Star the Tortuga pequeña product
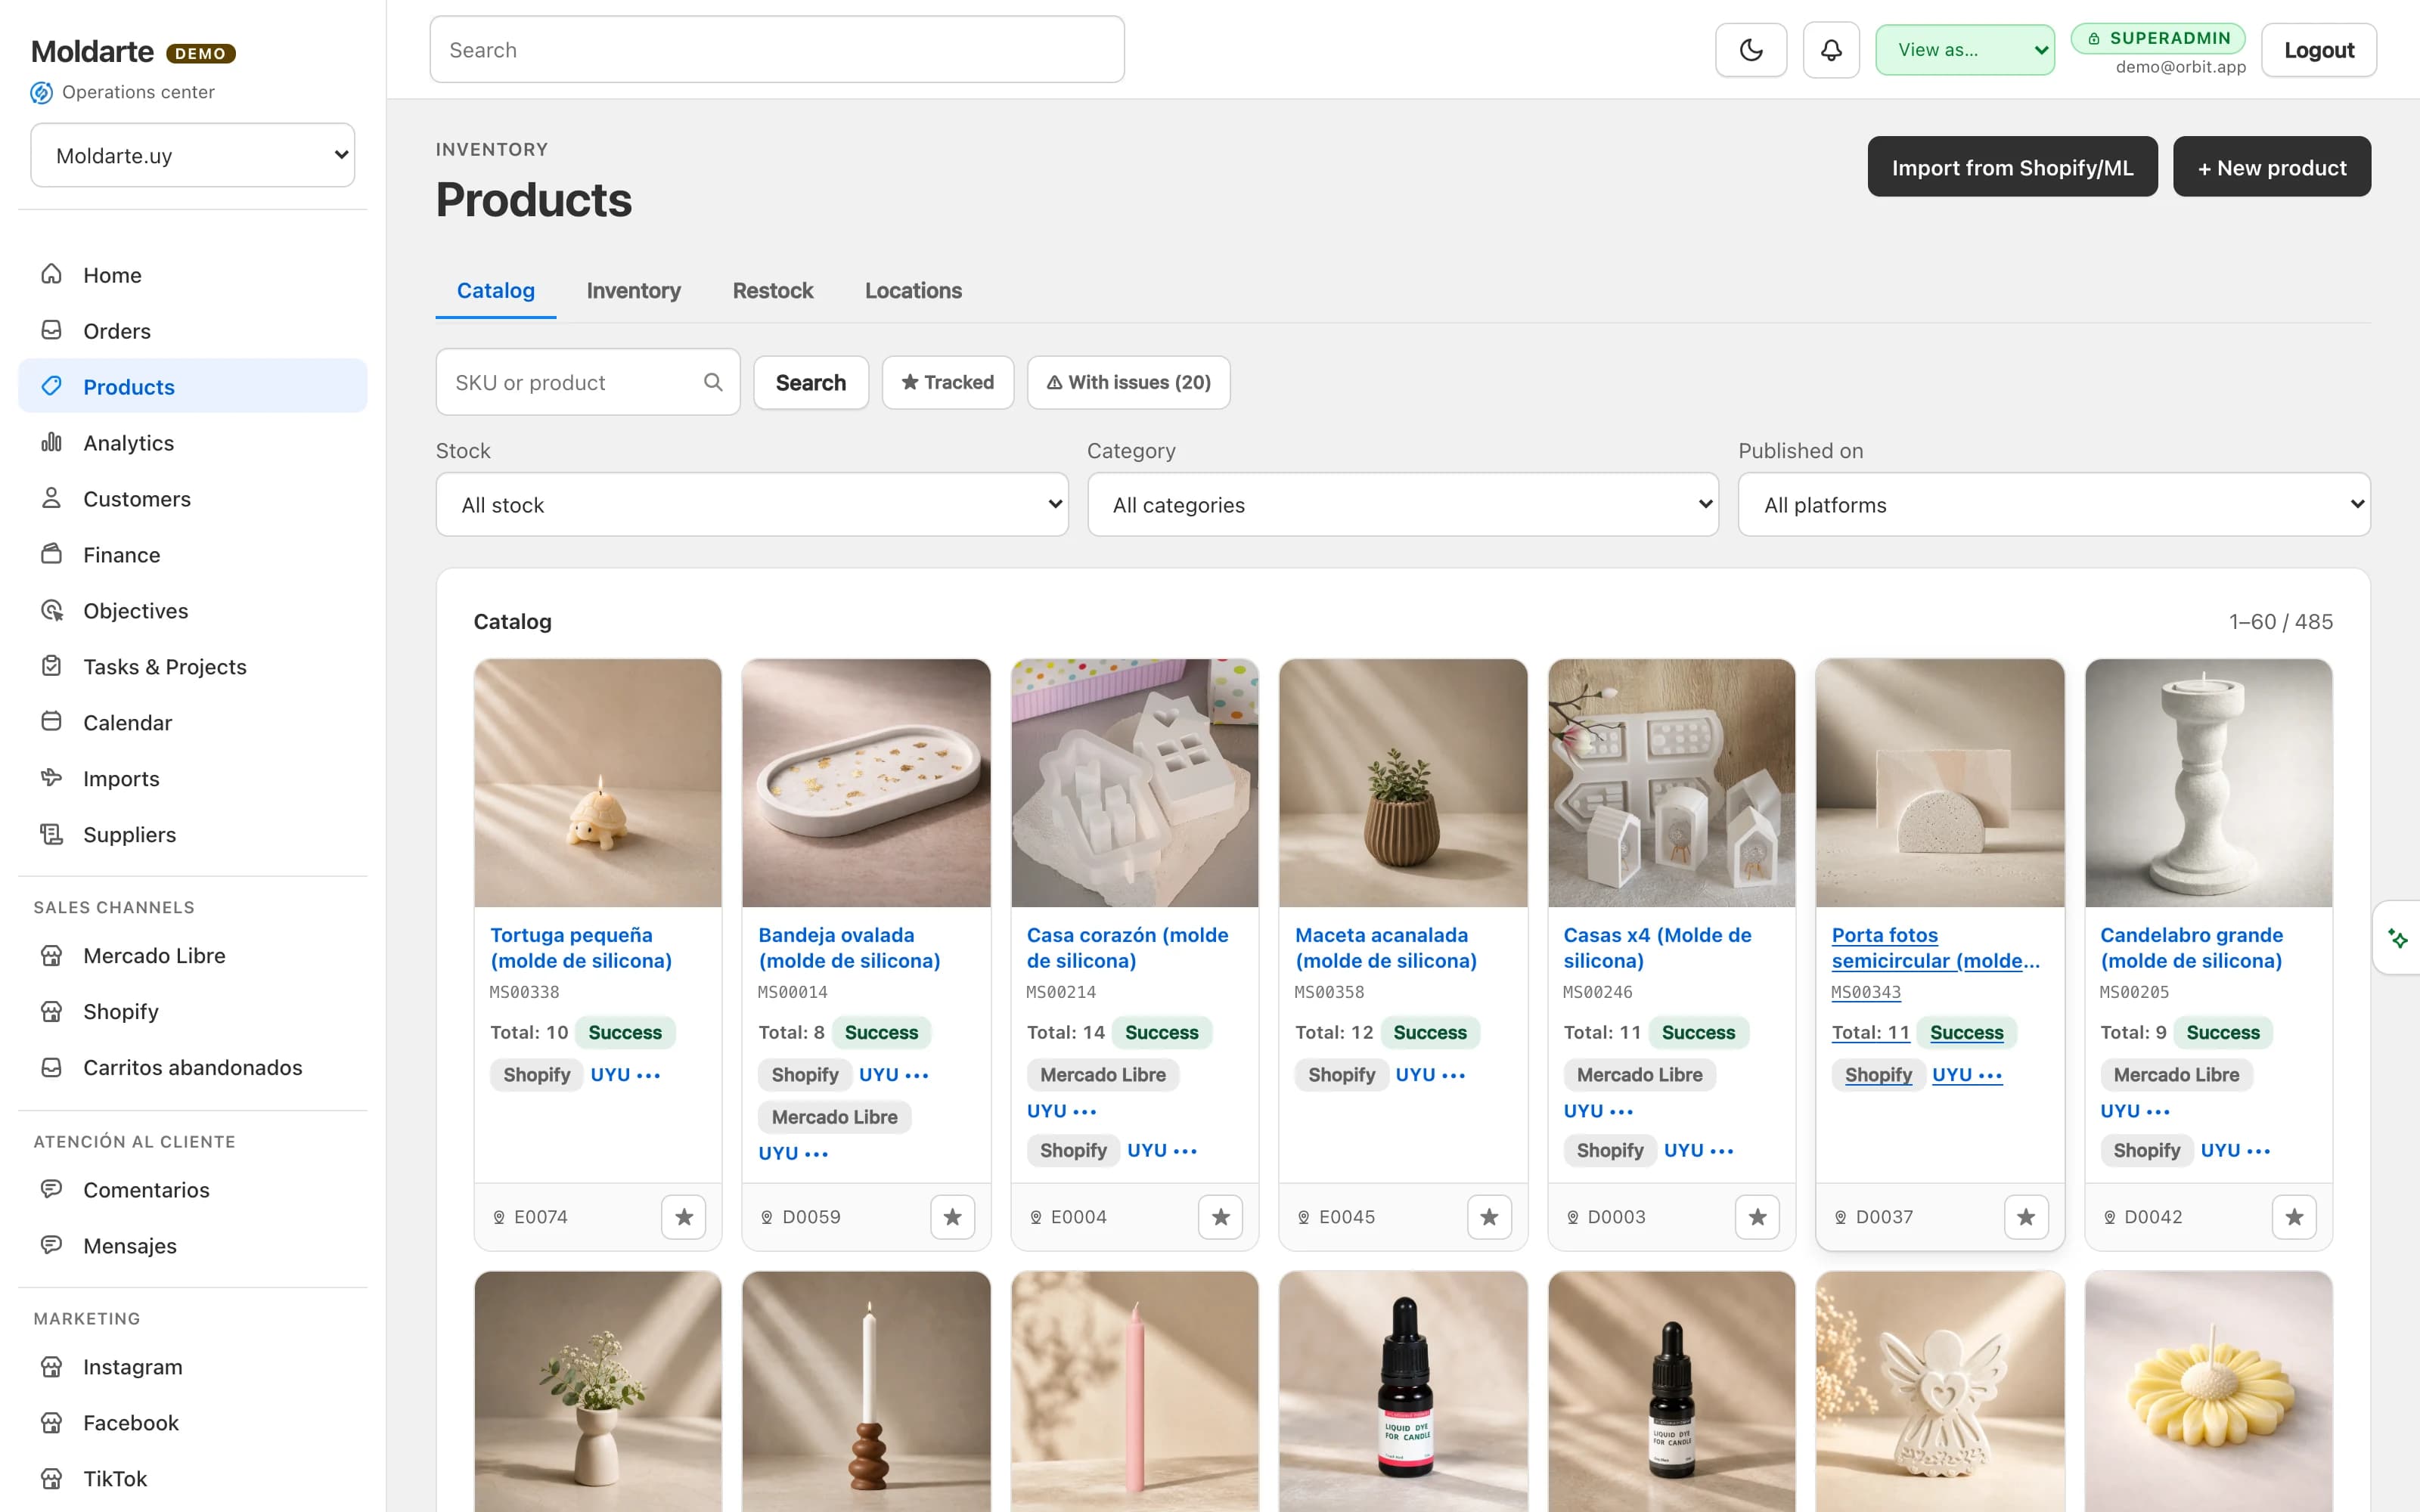 coord(683,1217)
